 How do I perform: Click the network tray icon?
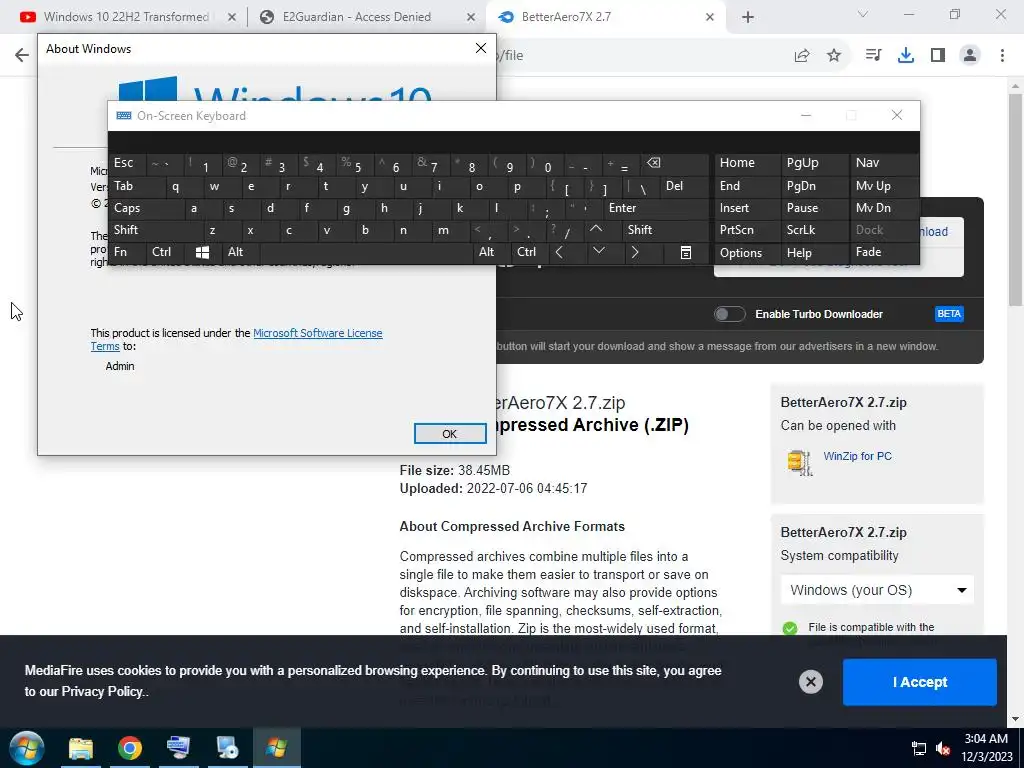tap(918, 748)
